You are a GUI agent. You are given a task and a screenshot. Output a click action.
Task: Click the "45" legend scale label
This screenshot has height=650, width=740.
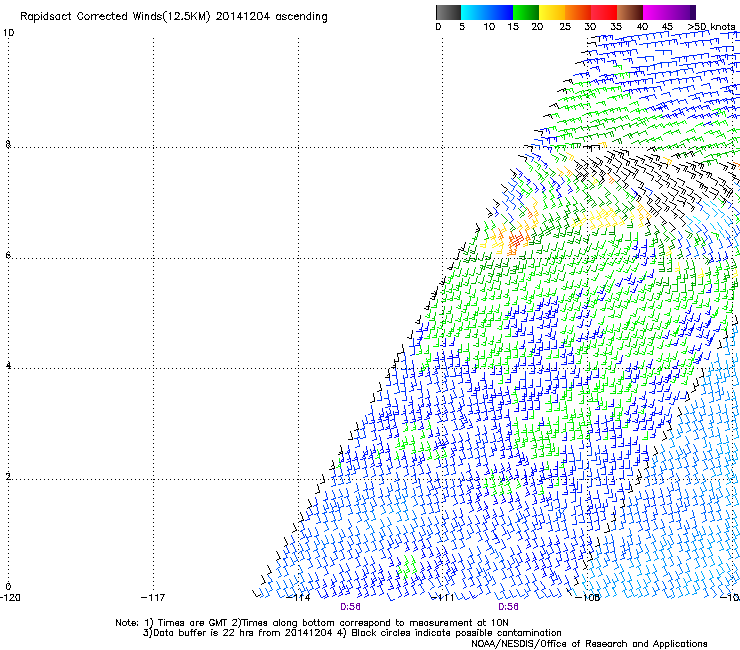pyautogui.click(x=668, y=27)
